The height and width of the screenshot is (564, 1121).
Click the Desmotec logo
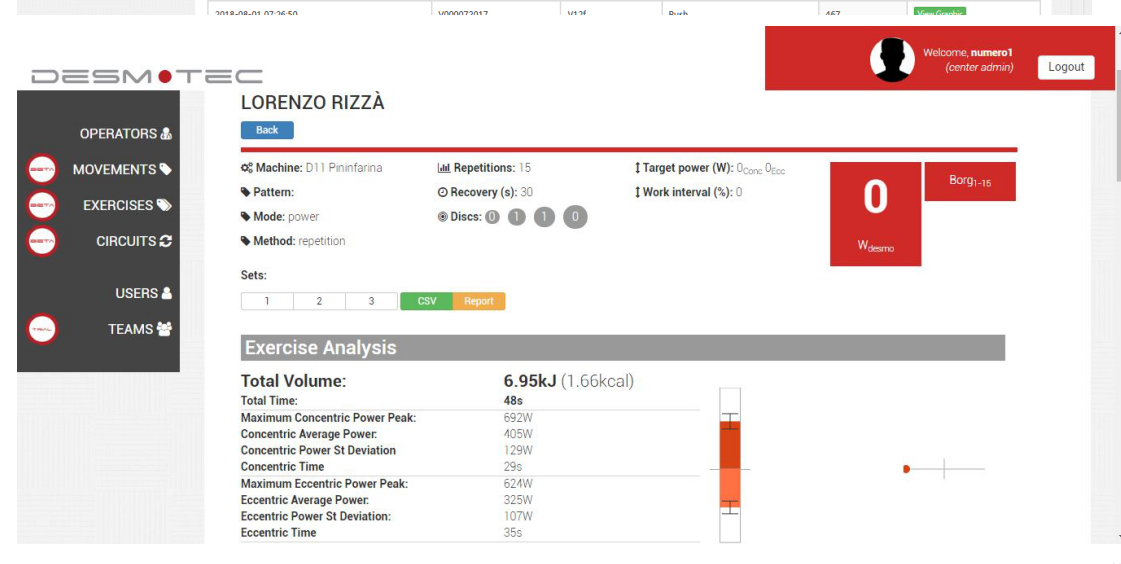[147, 77]
